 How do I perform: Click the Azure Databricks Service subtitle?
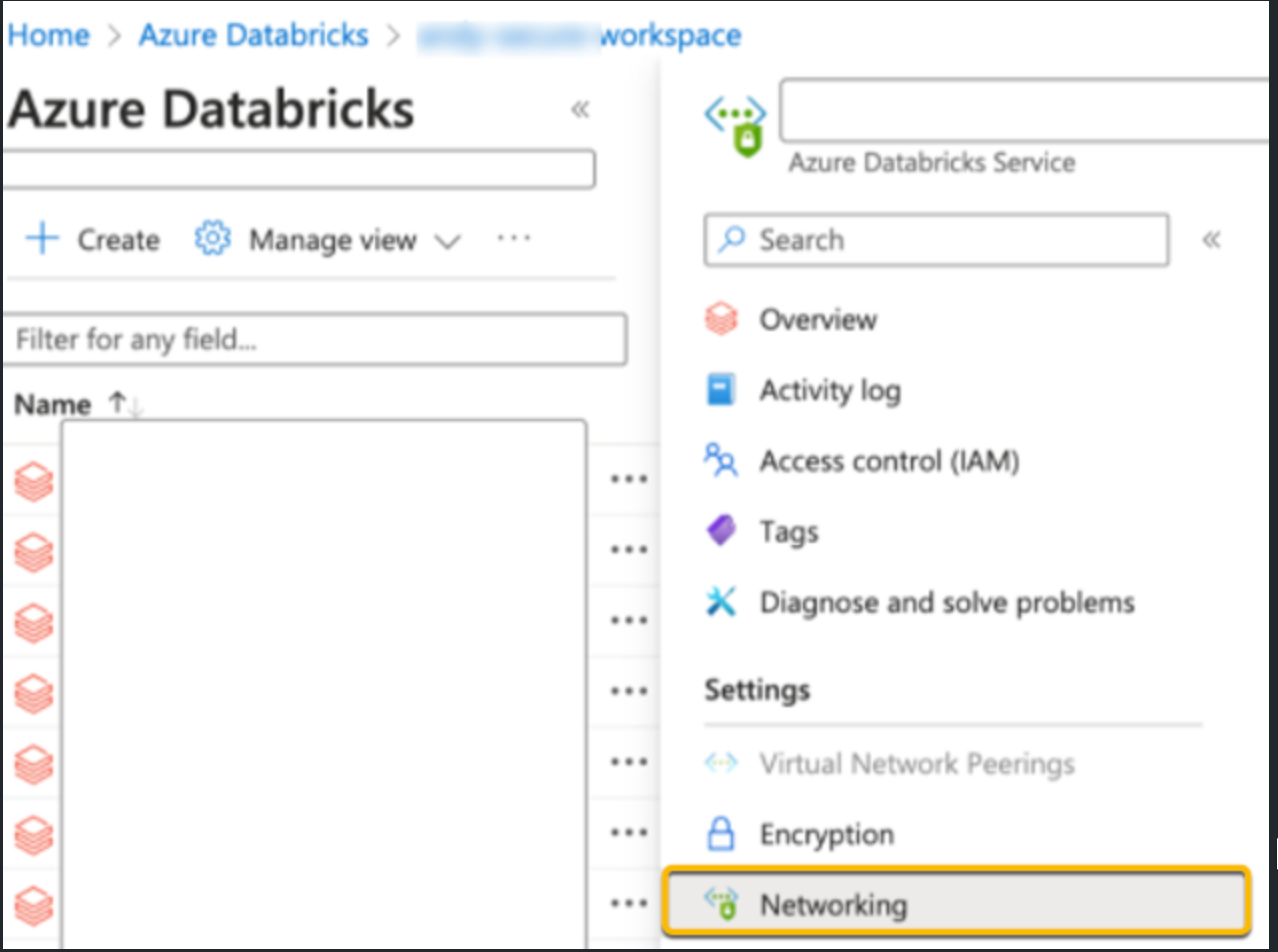click(x=932, y=162)
